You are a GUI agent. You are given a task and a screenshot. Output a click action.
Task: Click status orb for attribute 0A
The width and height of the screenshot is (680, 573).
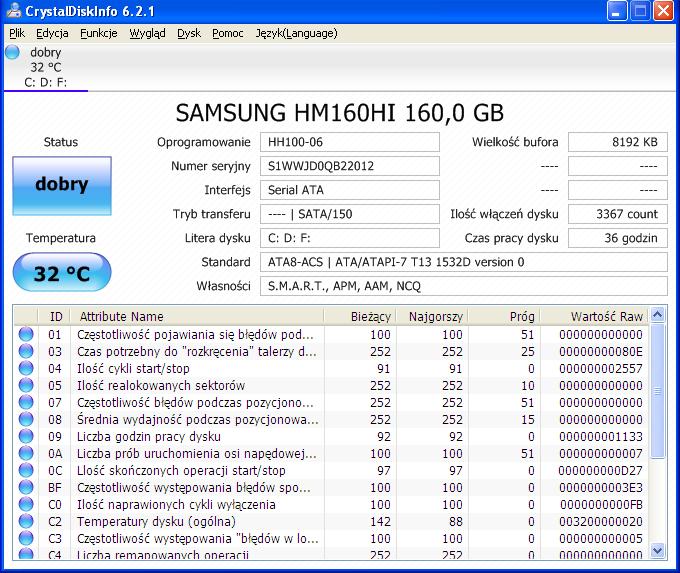[x=26, y=453]
